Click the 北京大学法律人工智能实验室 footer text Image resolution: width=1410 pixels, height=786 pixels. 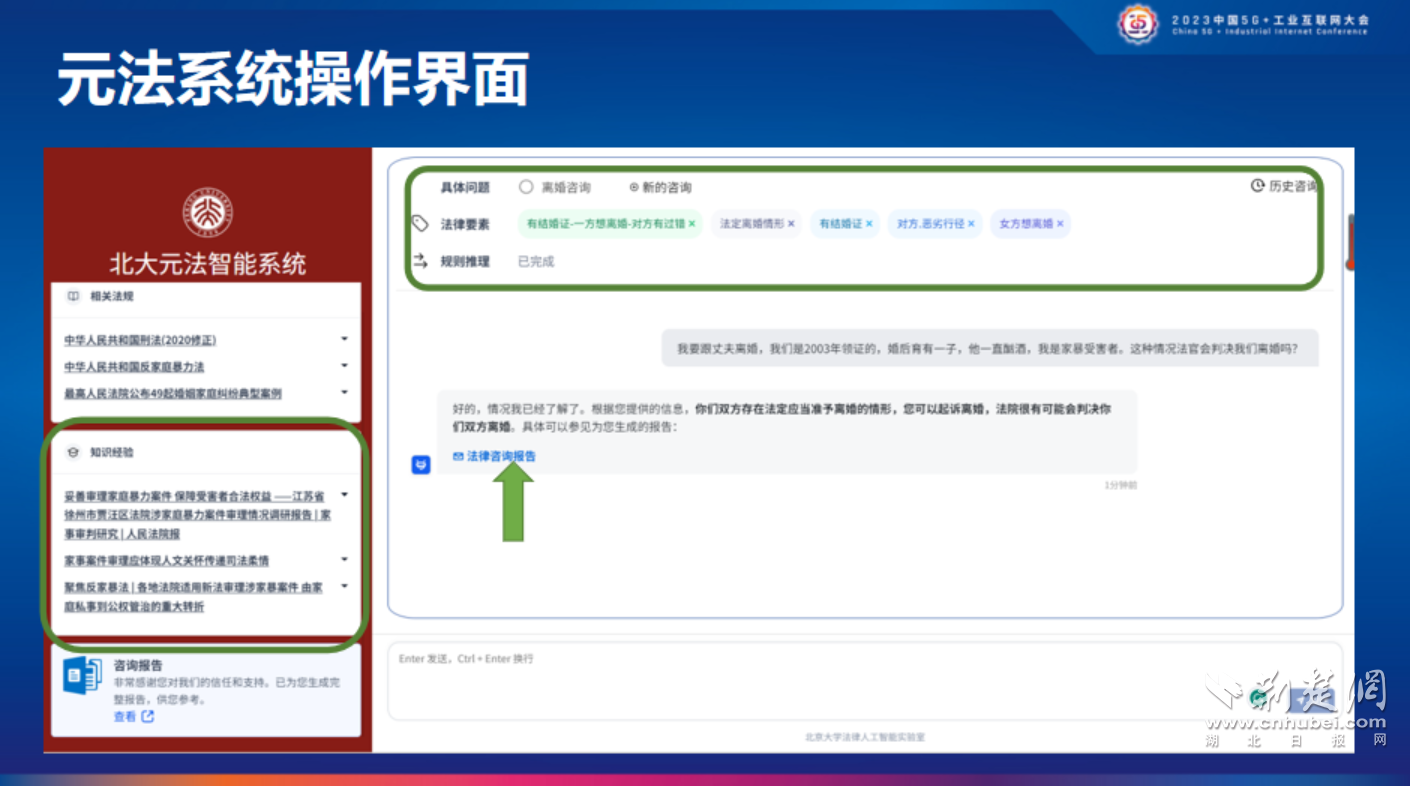click(x=865, y=737)
